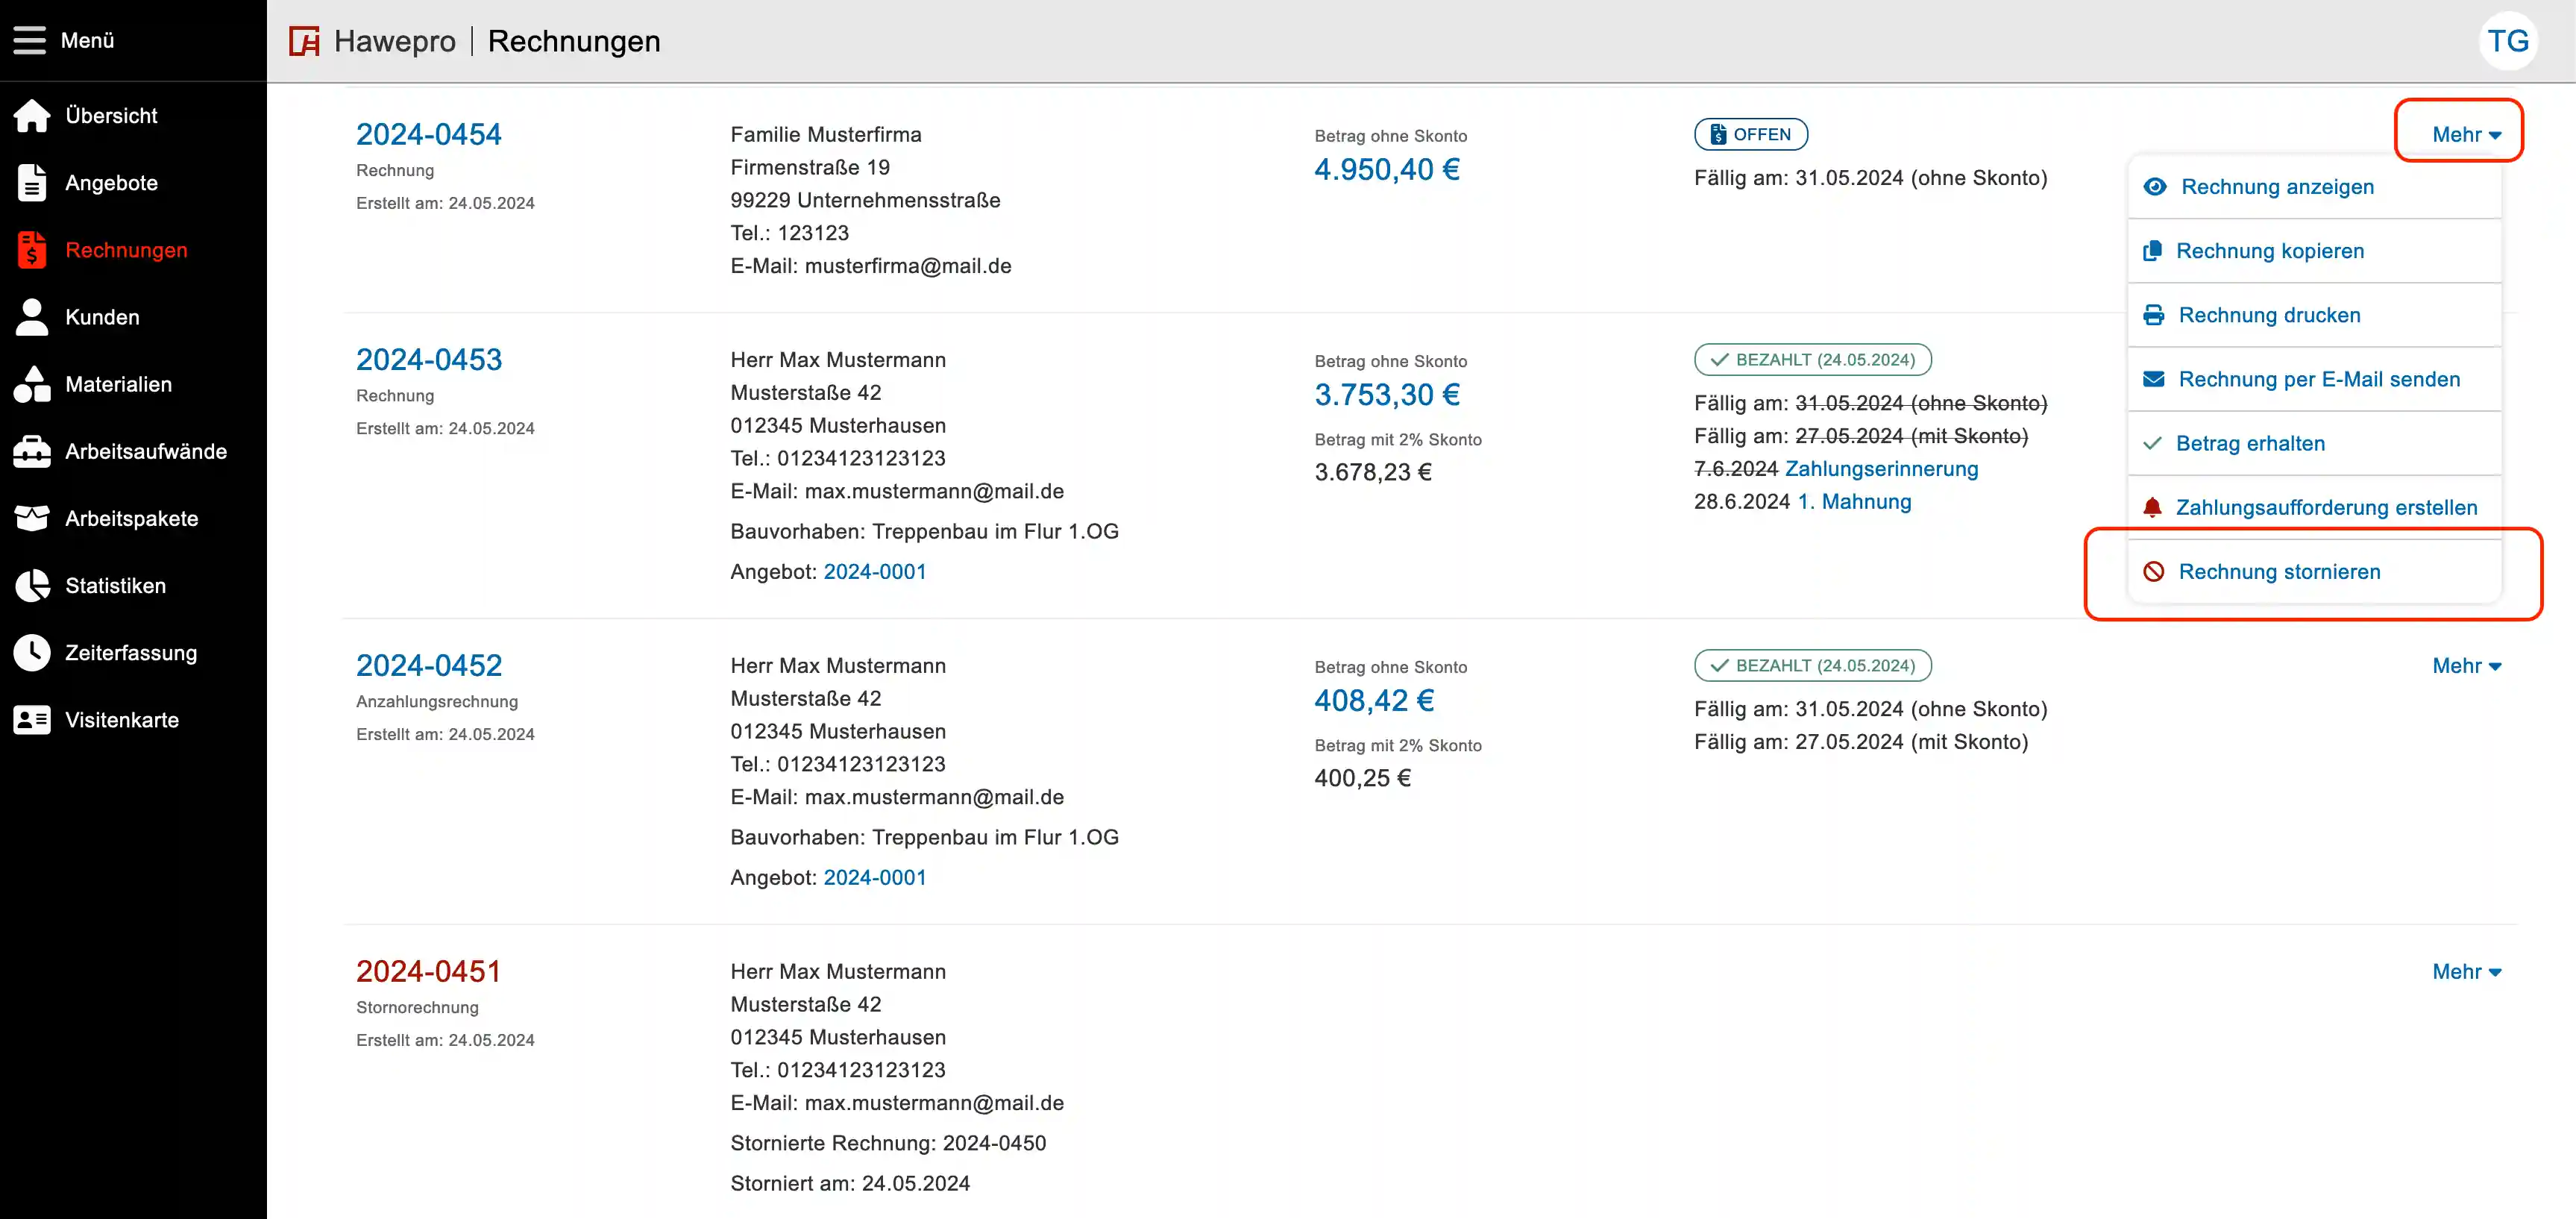Click the Rechnungen page title
The image size is (2576, 1219).
click(574, 41)
